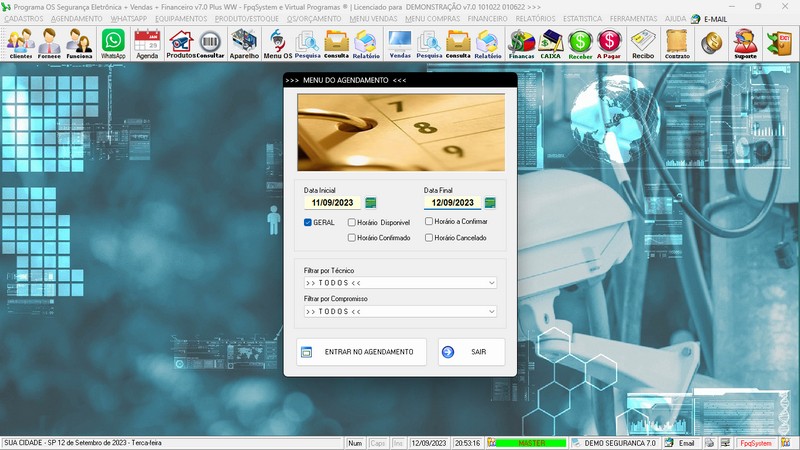Open the Recibo toolbar icon
Image resolution: width=800 pixels, height=450 pixels.
[643, 43]
